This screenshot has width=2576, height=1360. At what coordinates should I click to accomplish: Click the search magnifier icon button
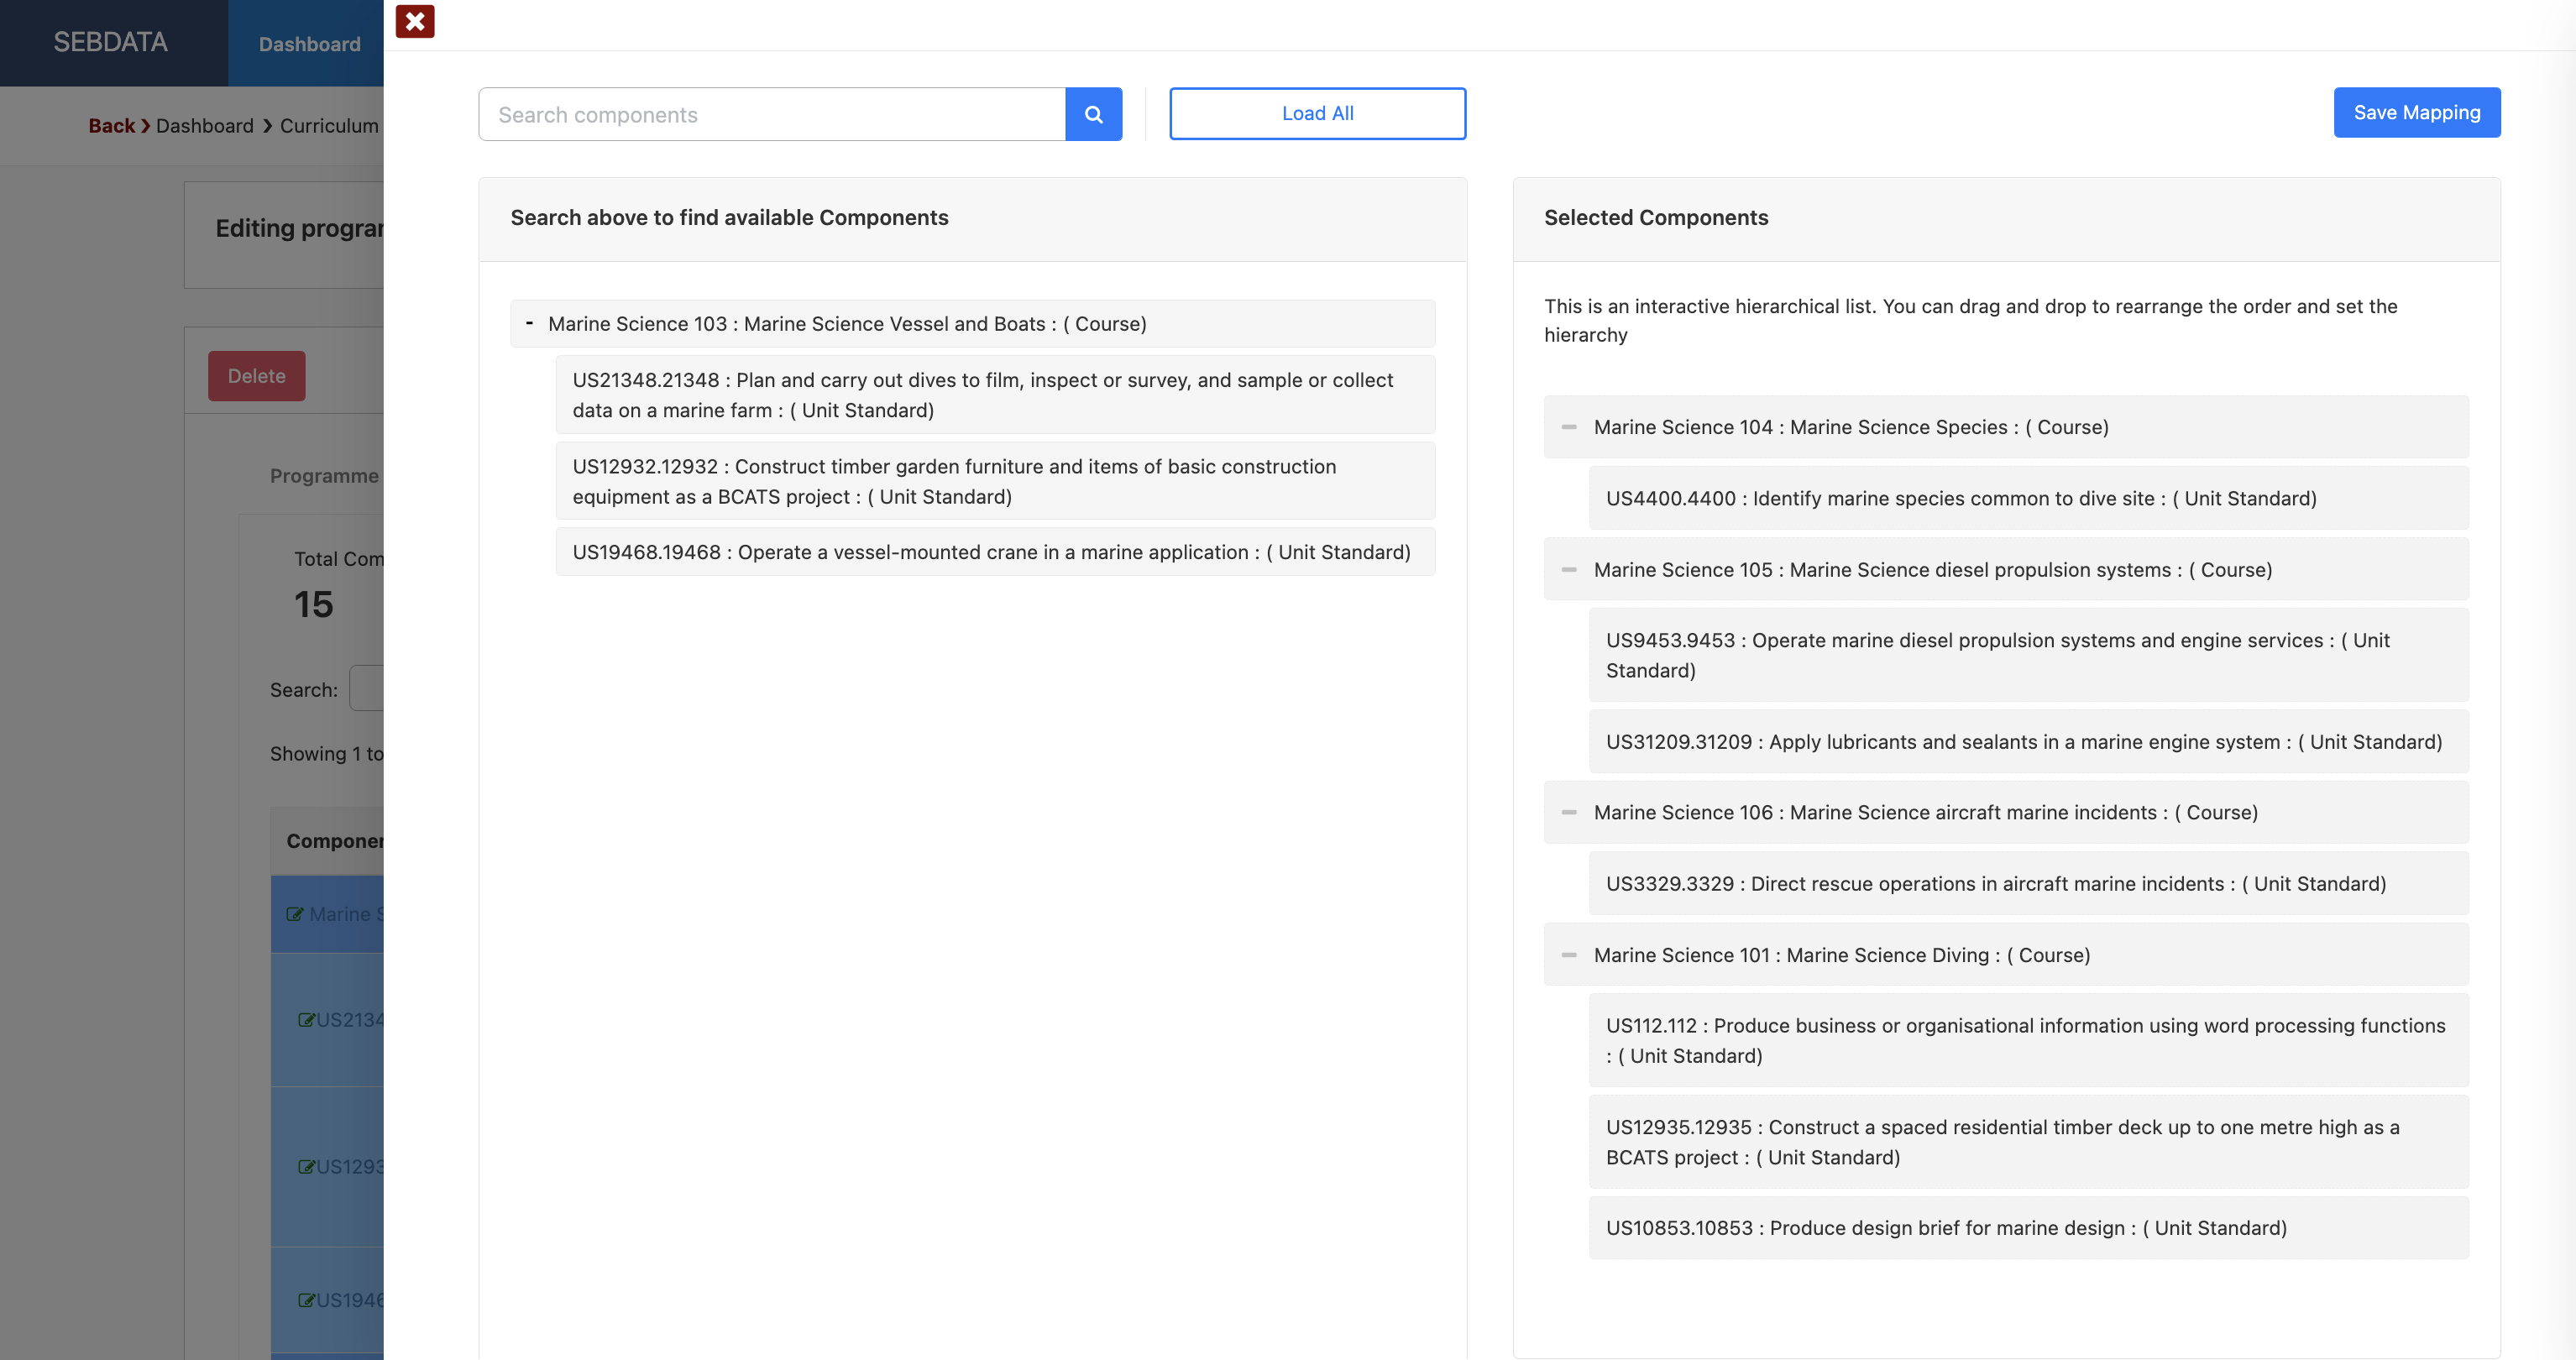1093,114
